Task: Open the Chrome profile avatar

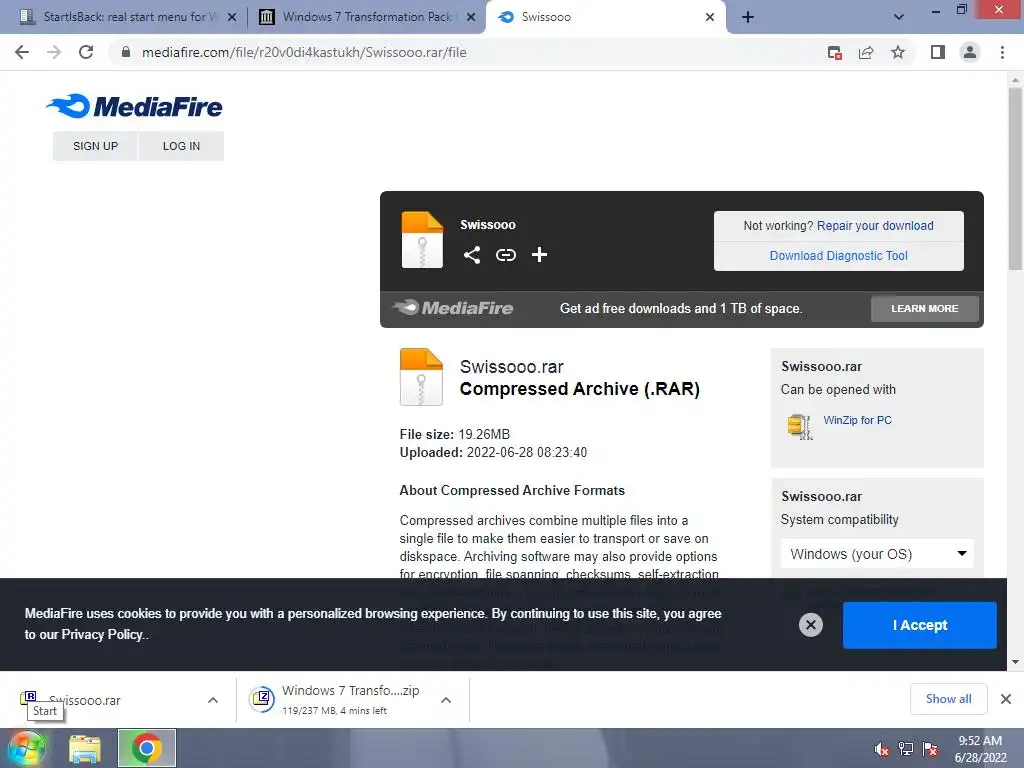Action: pyautogui.click(x=970, y=52)
